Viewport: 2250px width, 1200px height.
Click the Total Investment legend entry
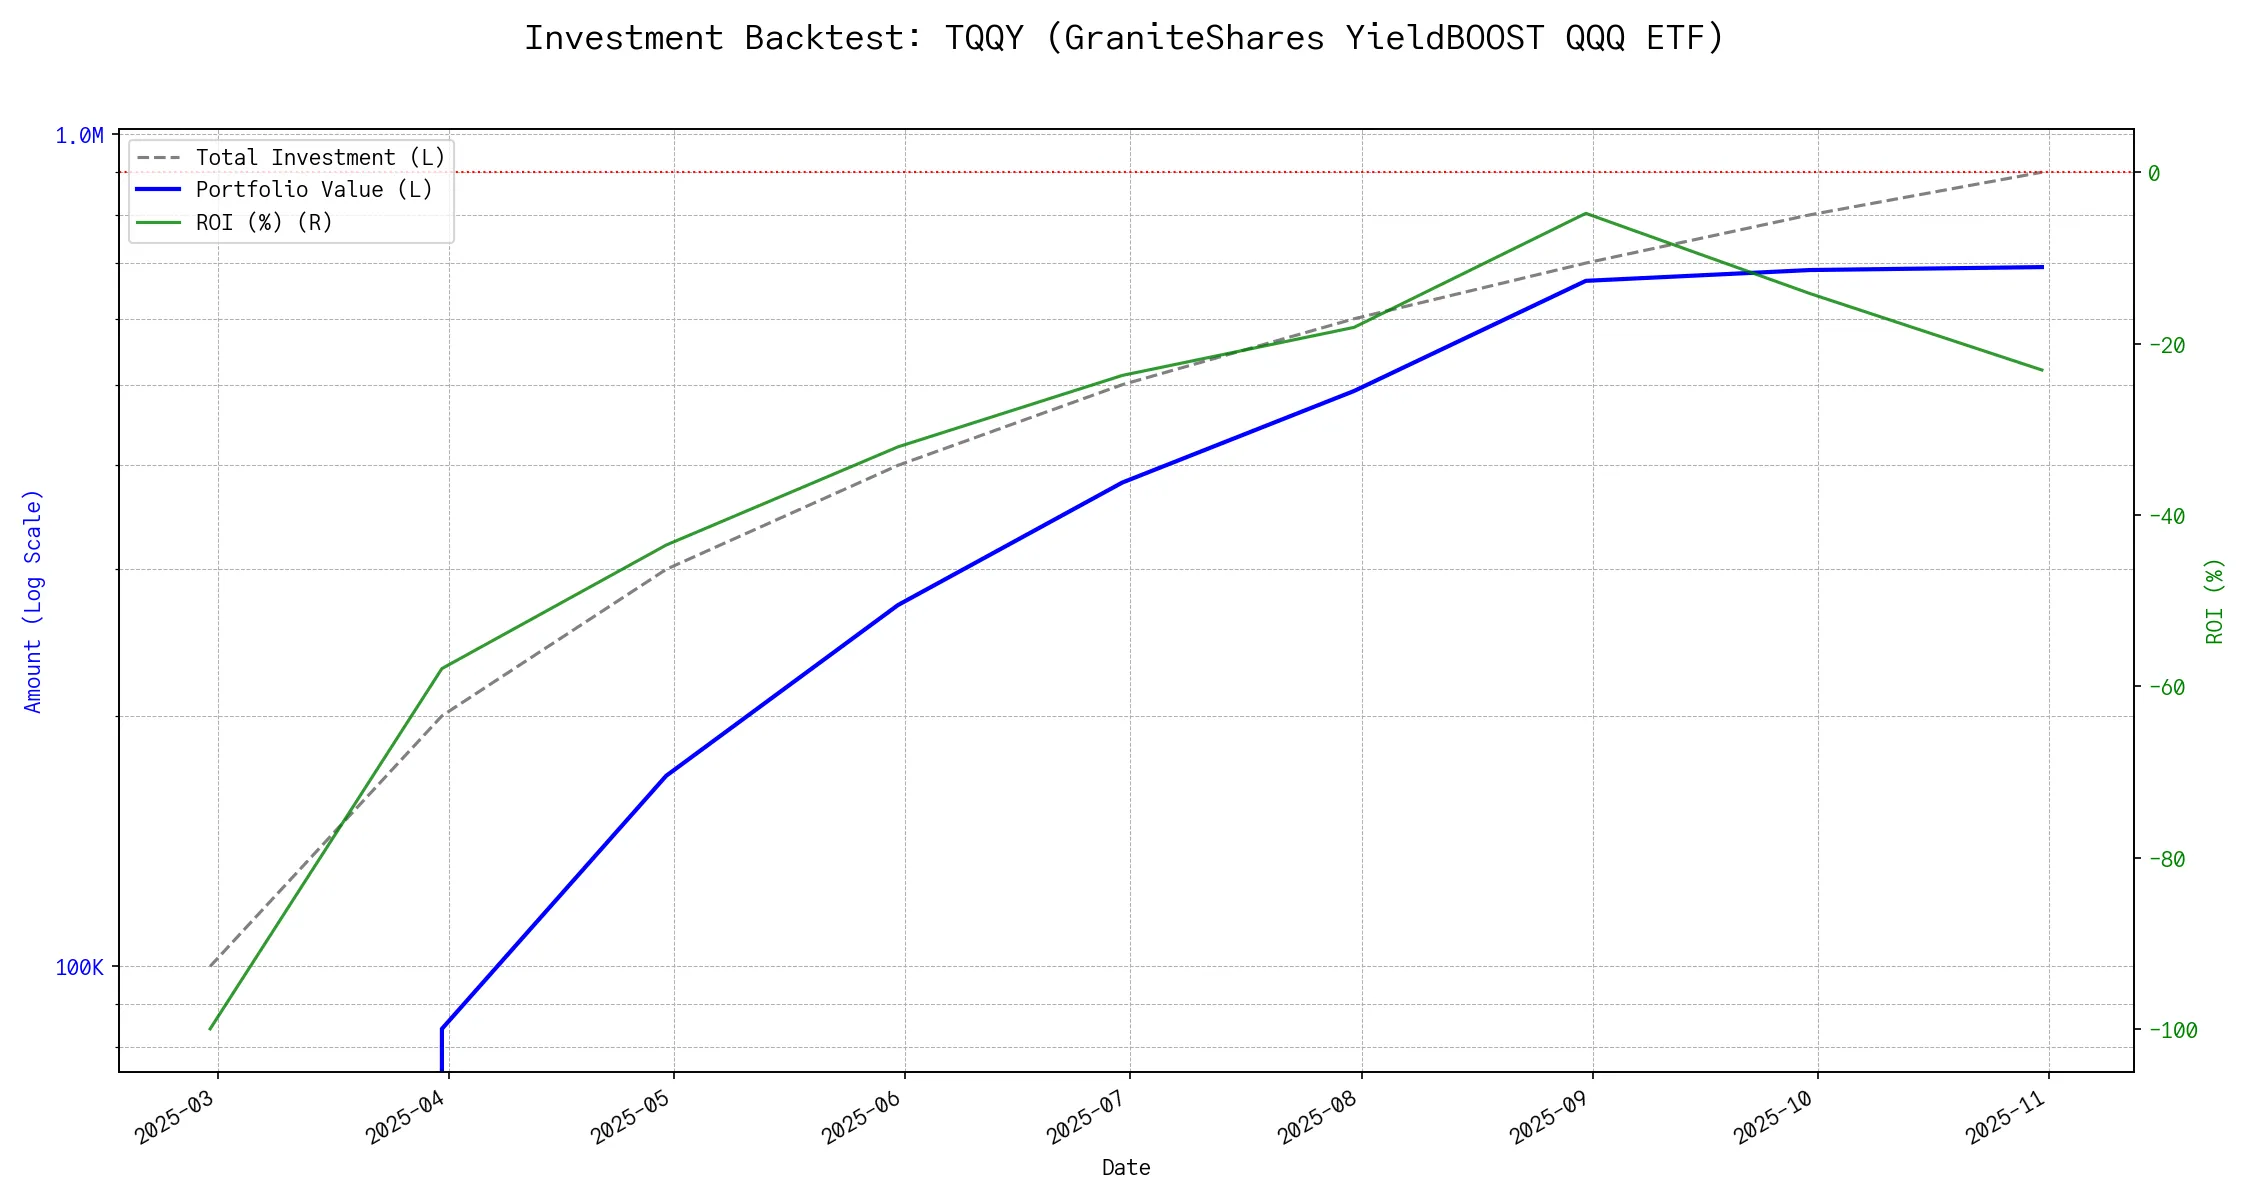[320, 158]
